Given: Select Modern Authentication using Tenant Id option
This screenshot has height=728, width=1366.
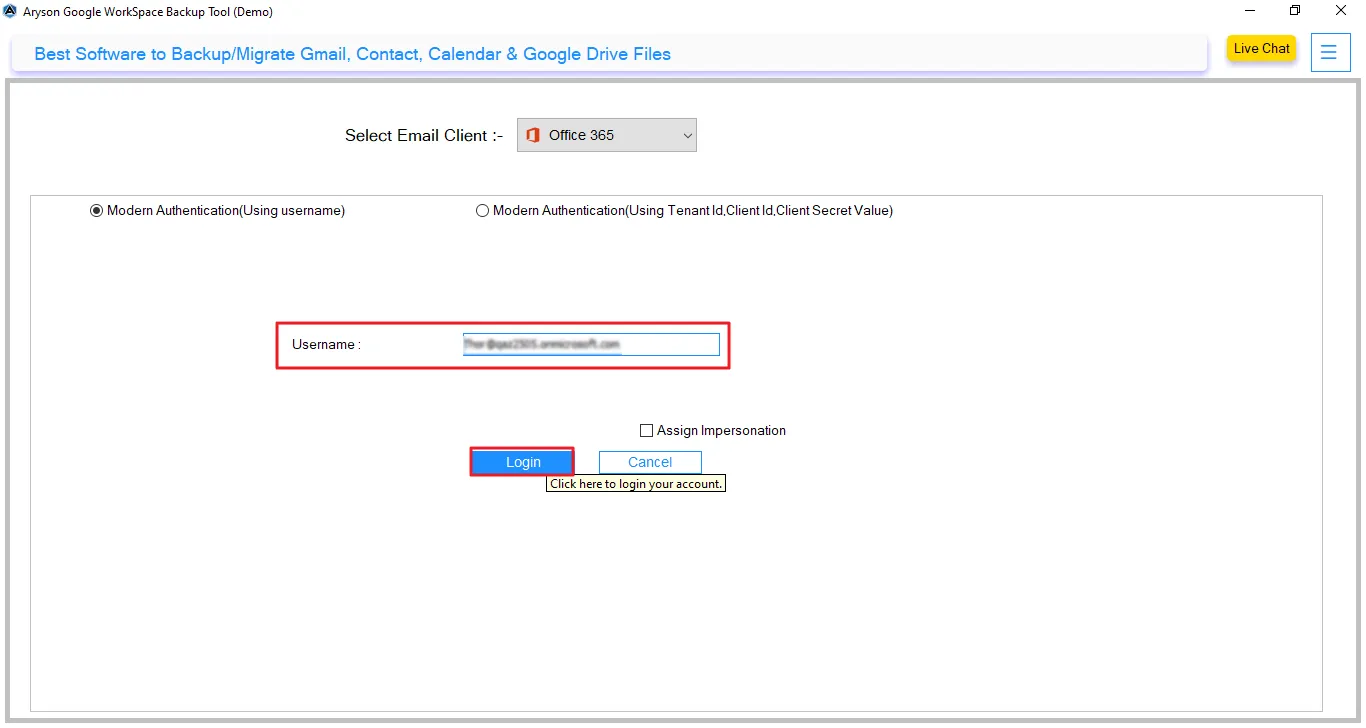Looking at the screenshot, I should (x=483, y=211).
